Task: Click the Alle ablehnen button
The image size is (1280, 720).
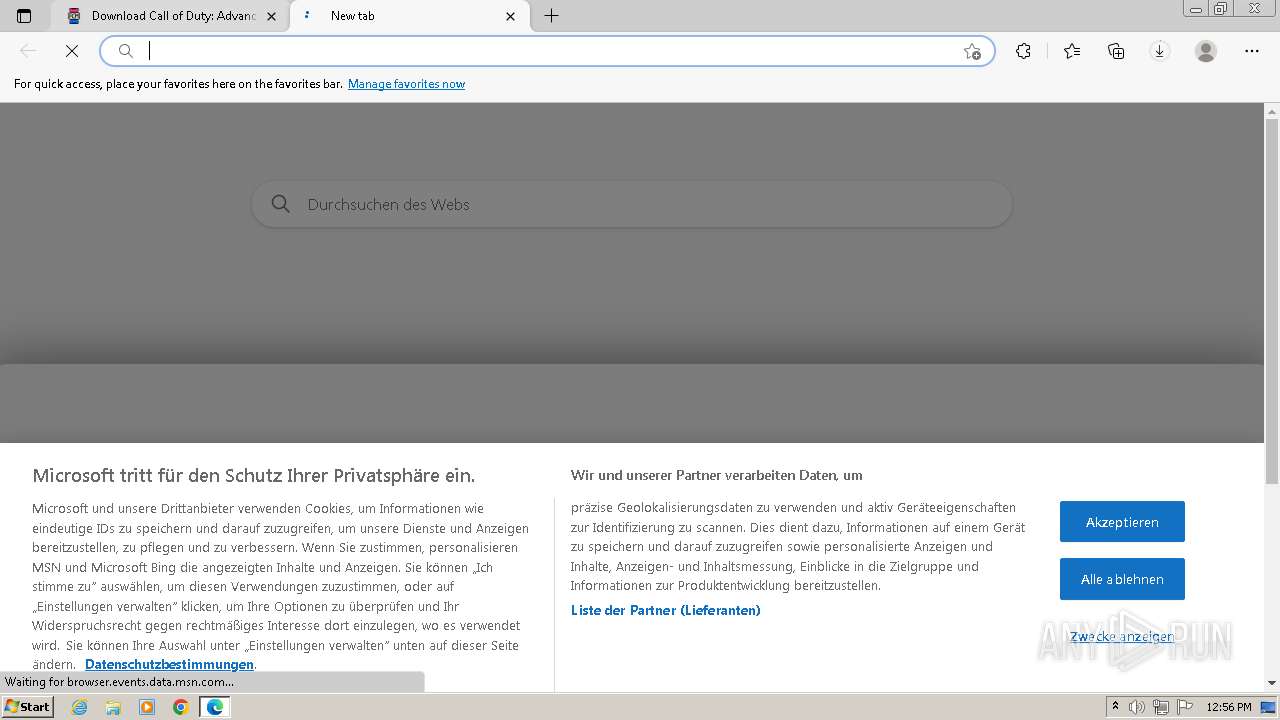Action: (x=1122, y=579)
